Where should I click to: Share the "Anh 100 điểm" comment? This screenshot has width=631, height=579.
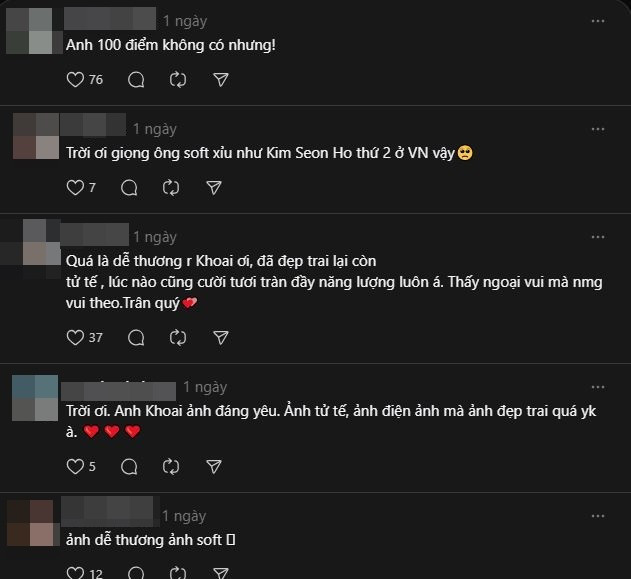(221, 79)
